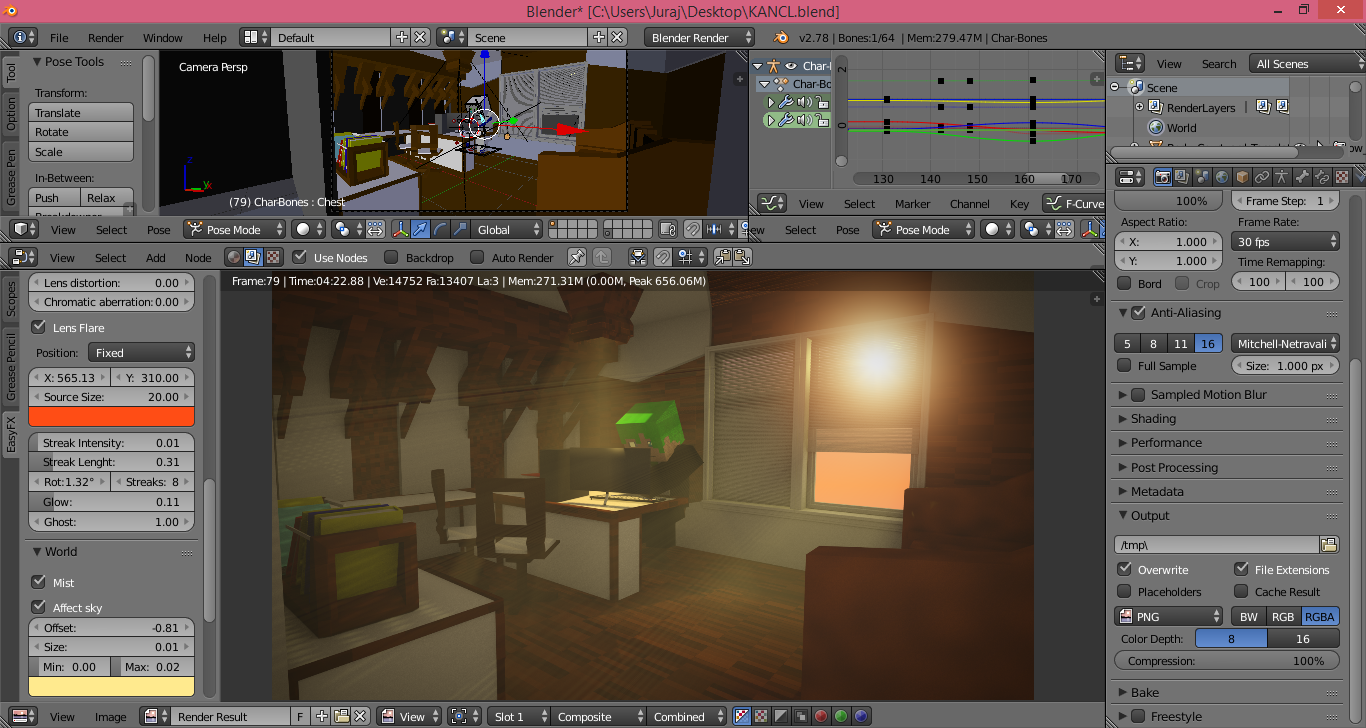Select RGBA color mode button
This screenshot has height=728, width=1366.
(x=1320, y=616)
